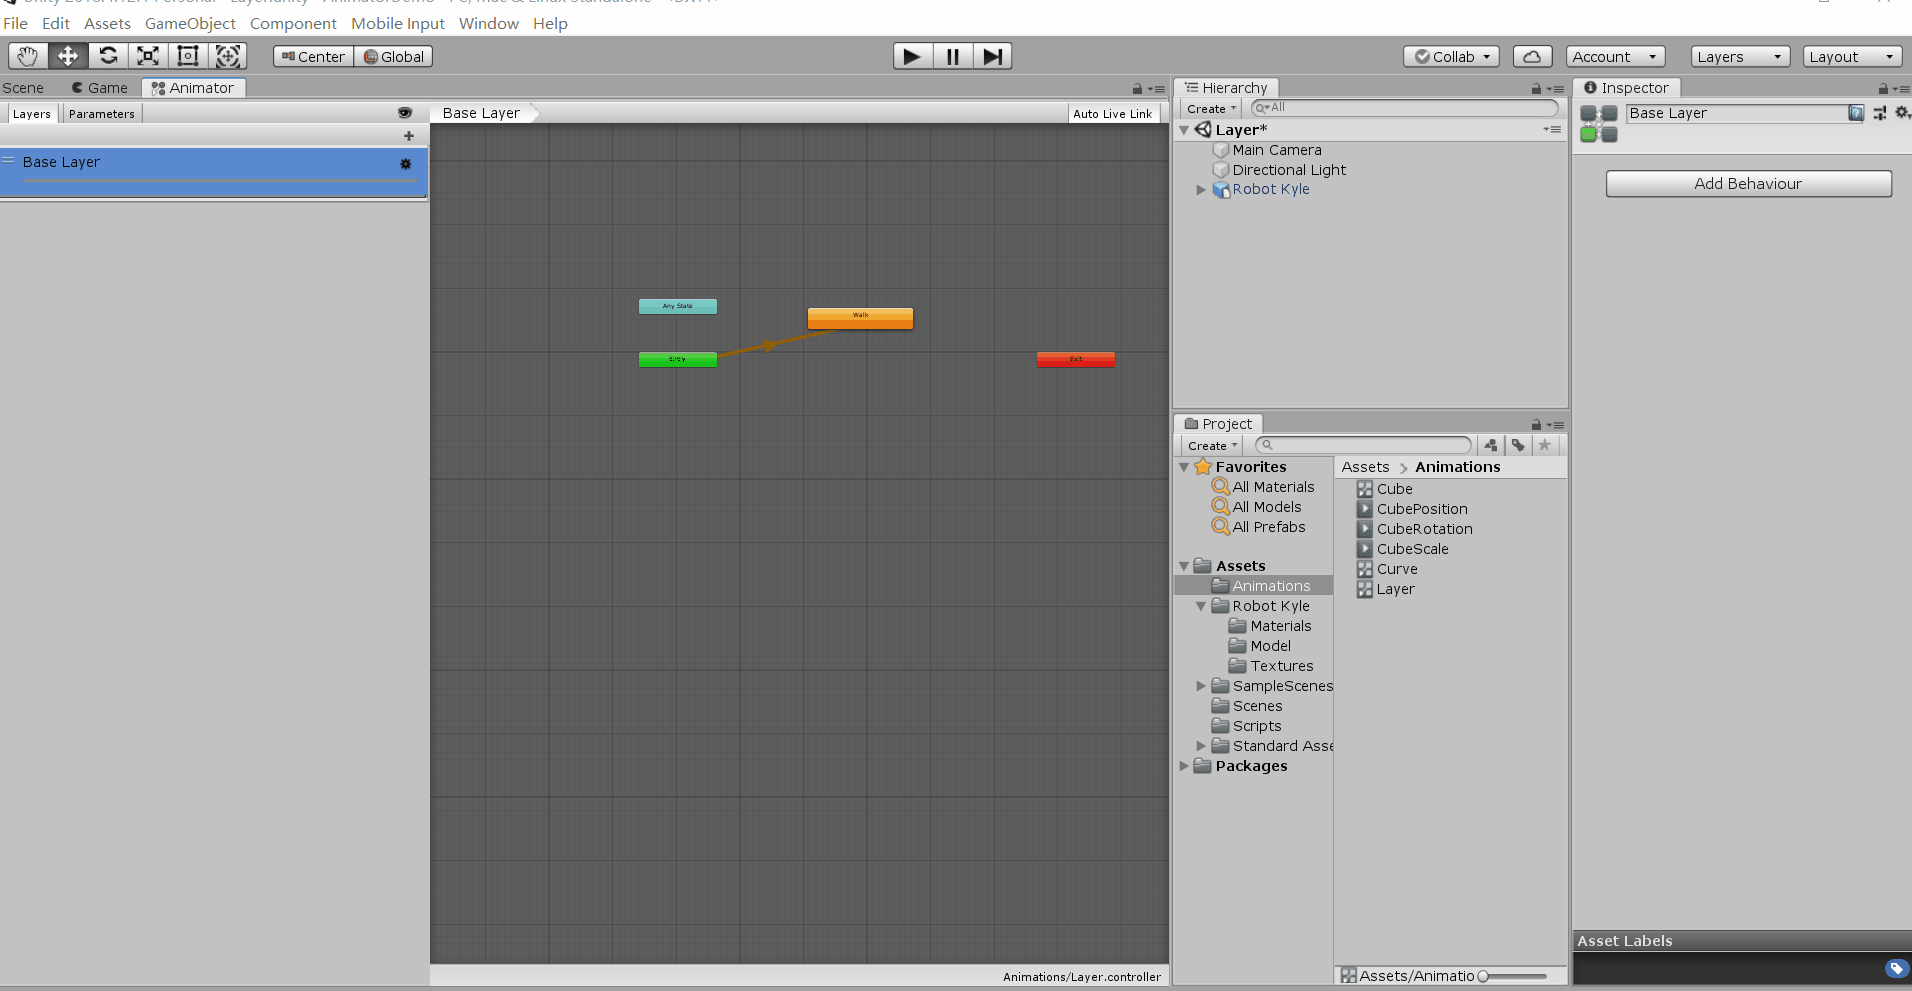Image resolution: width=1912 pixels, height=991 pixels.
Task: Select the Entry node
Action: click(x=678, y=359)
